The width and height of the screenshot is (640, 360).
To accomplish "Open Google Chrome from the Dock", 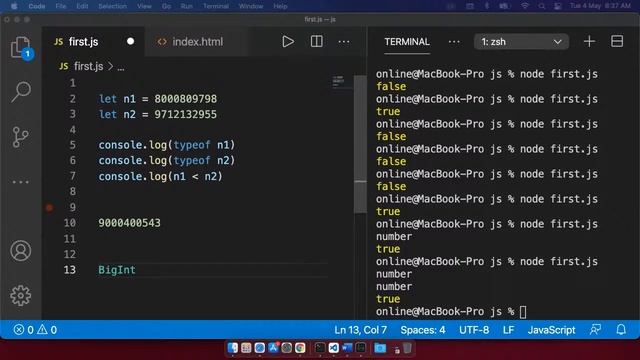I will point(300,348).
